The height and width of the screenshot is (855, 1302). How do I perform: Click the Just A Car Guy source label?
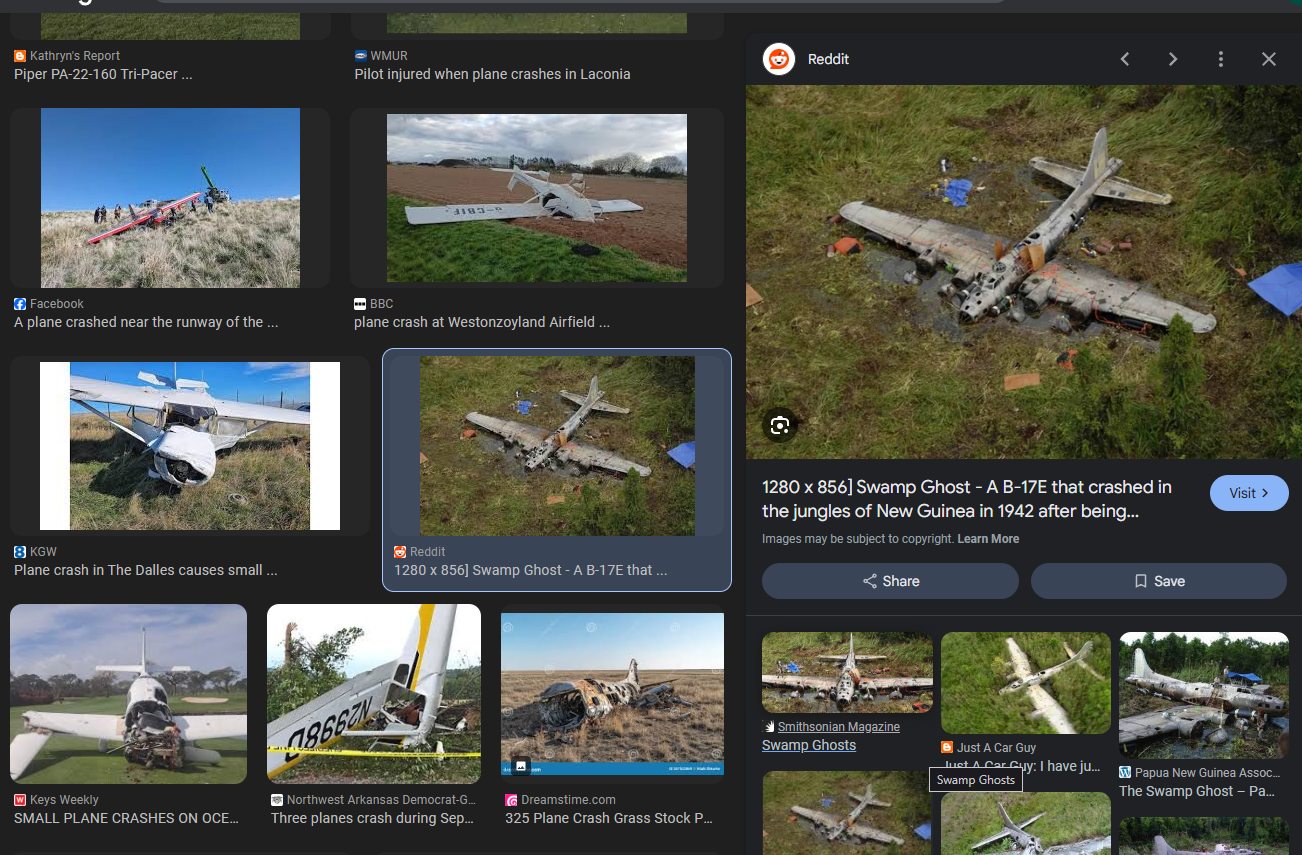(x=996, y=748)
